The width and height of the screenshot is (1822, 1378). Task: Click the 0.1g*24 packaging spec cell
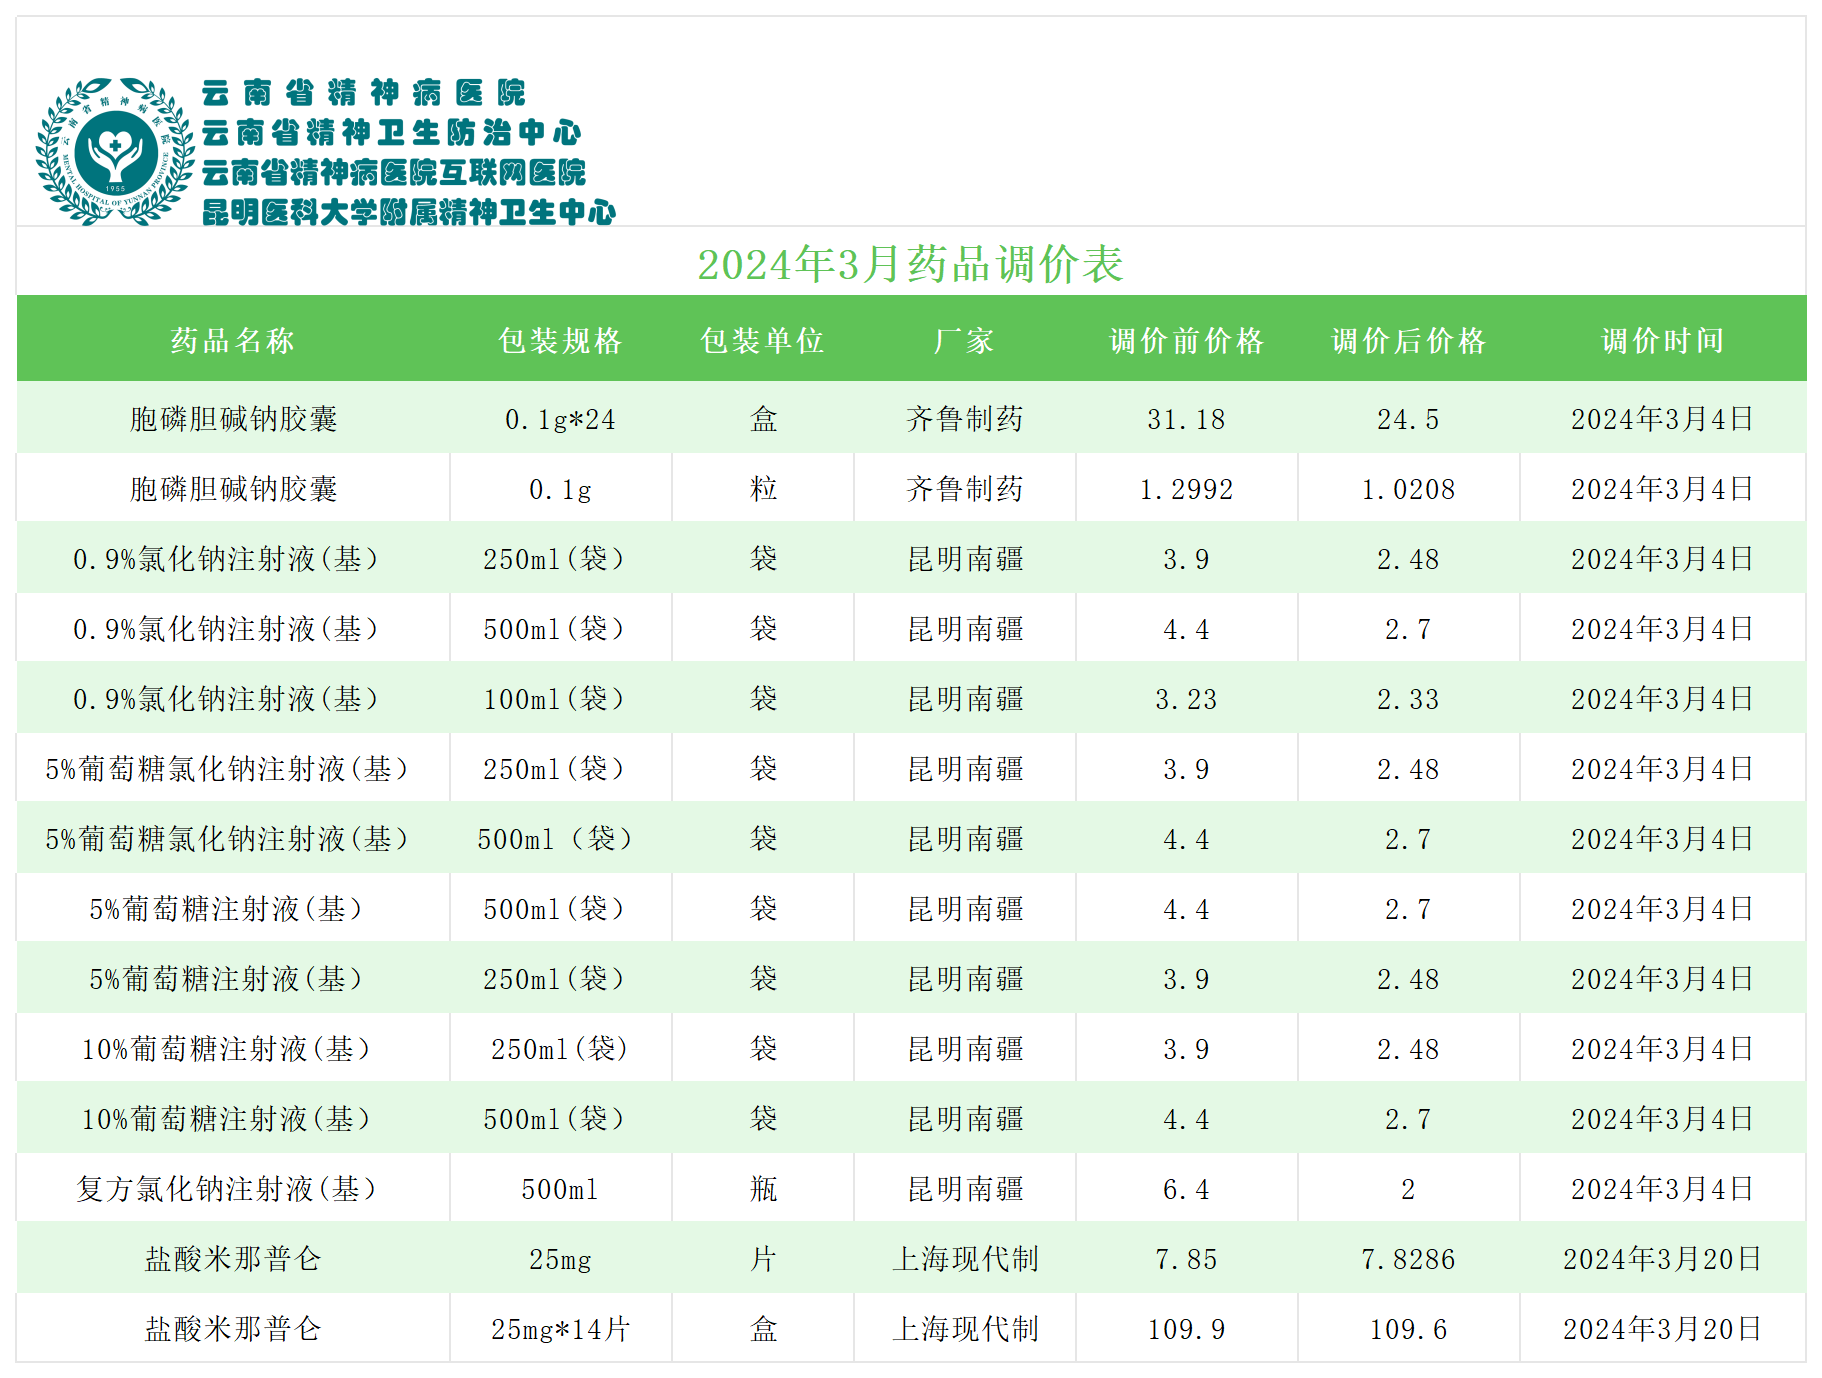click(x=560, y=420)
